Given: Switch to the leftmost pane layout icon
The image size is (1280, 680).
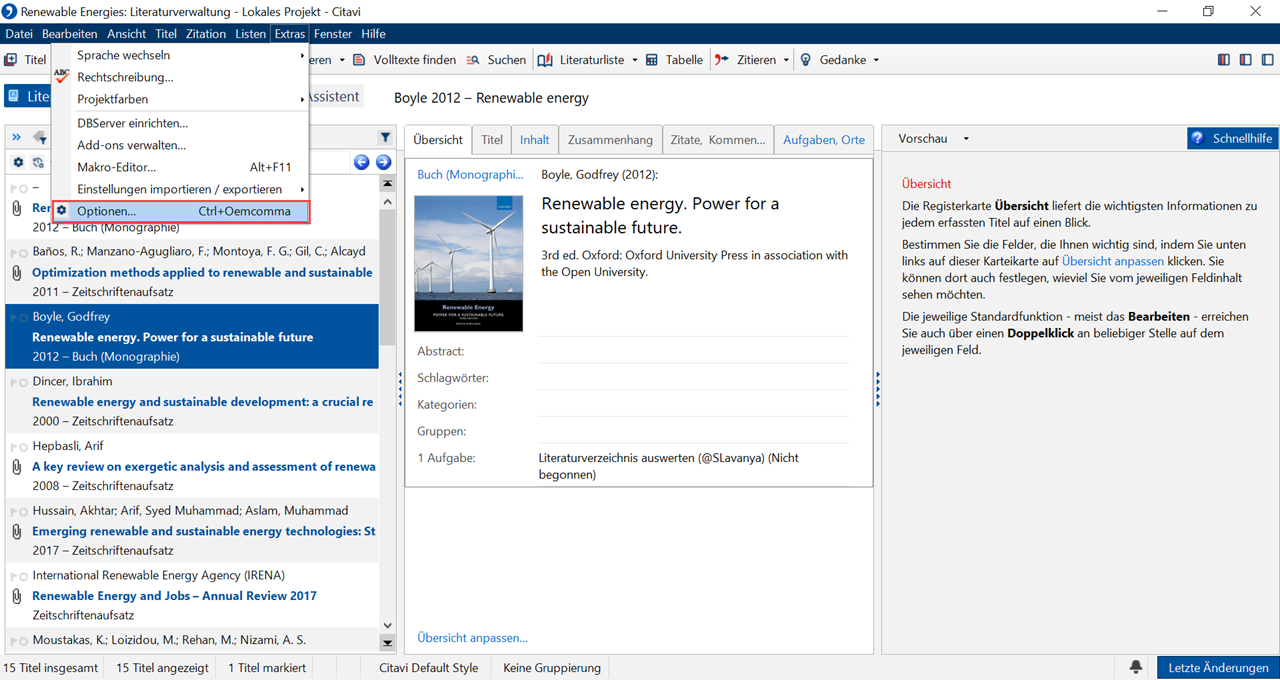Looking at the screenshot, I should tap(1224, 60).
